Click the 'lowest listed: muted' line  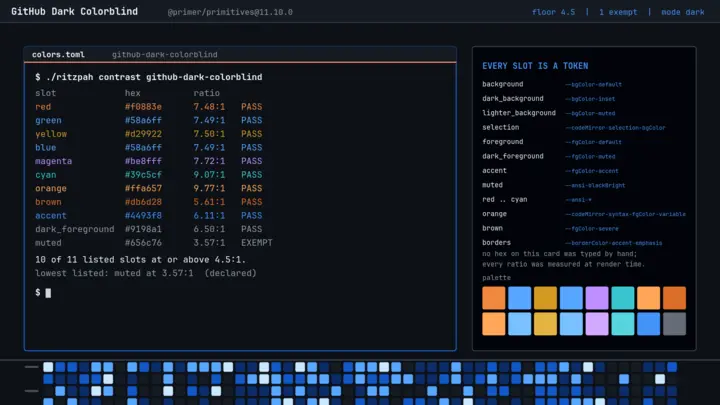click(x=146, y=273)
